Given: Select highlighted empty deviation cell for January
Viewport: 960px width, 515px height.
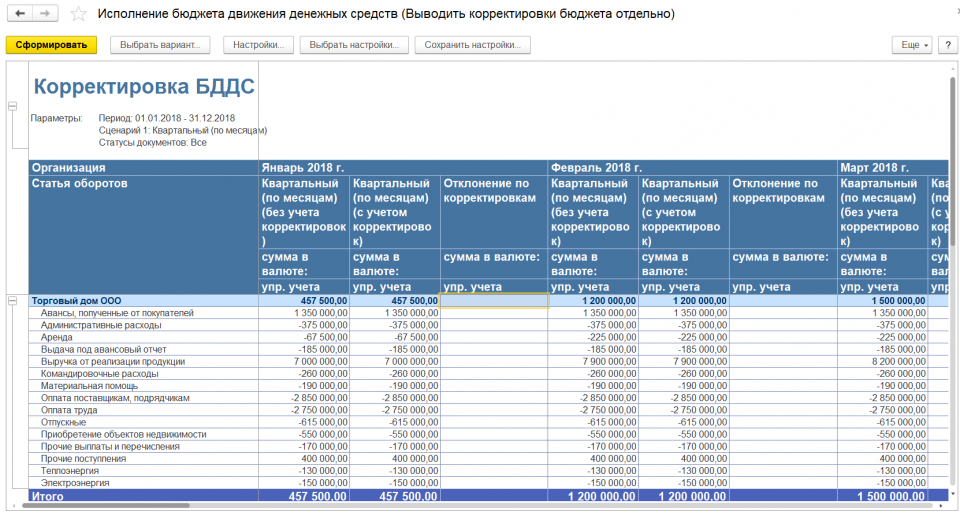Looking at the screenshot, I should coord(494,301).
